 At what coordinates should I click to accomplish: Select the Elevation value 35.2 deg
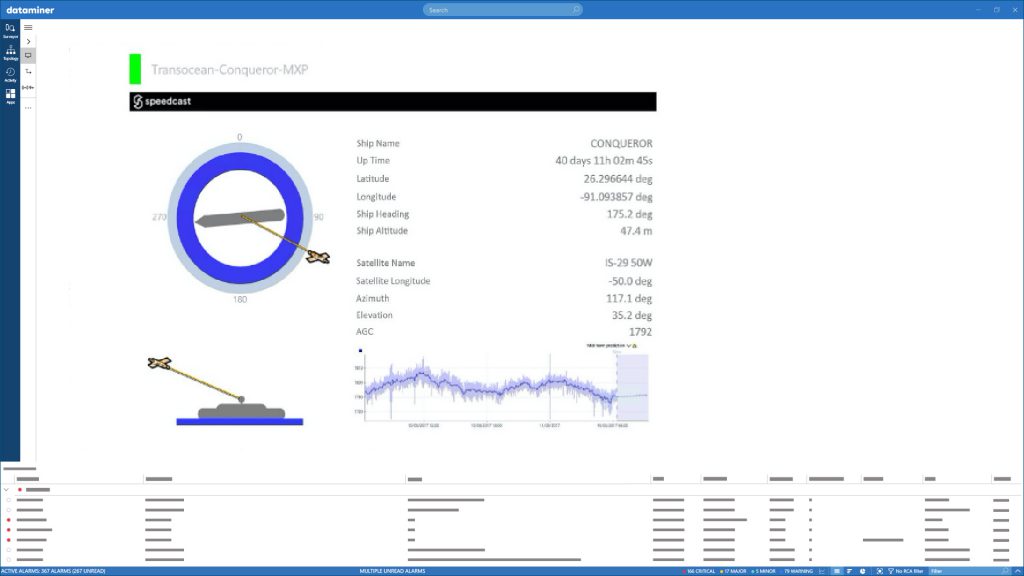(x=632, y=315)
